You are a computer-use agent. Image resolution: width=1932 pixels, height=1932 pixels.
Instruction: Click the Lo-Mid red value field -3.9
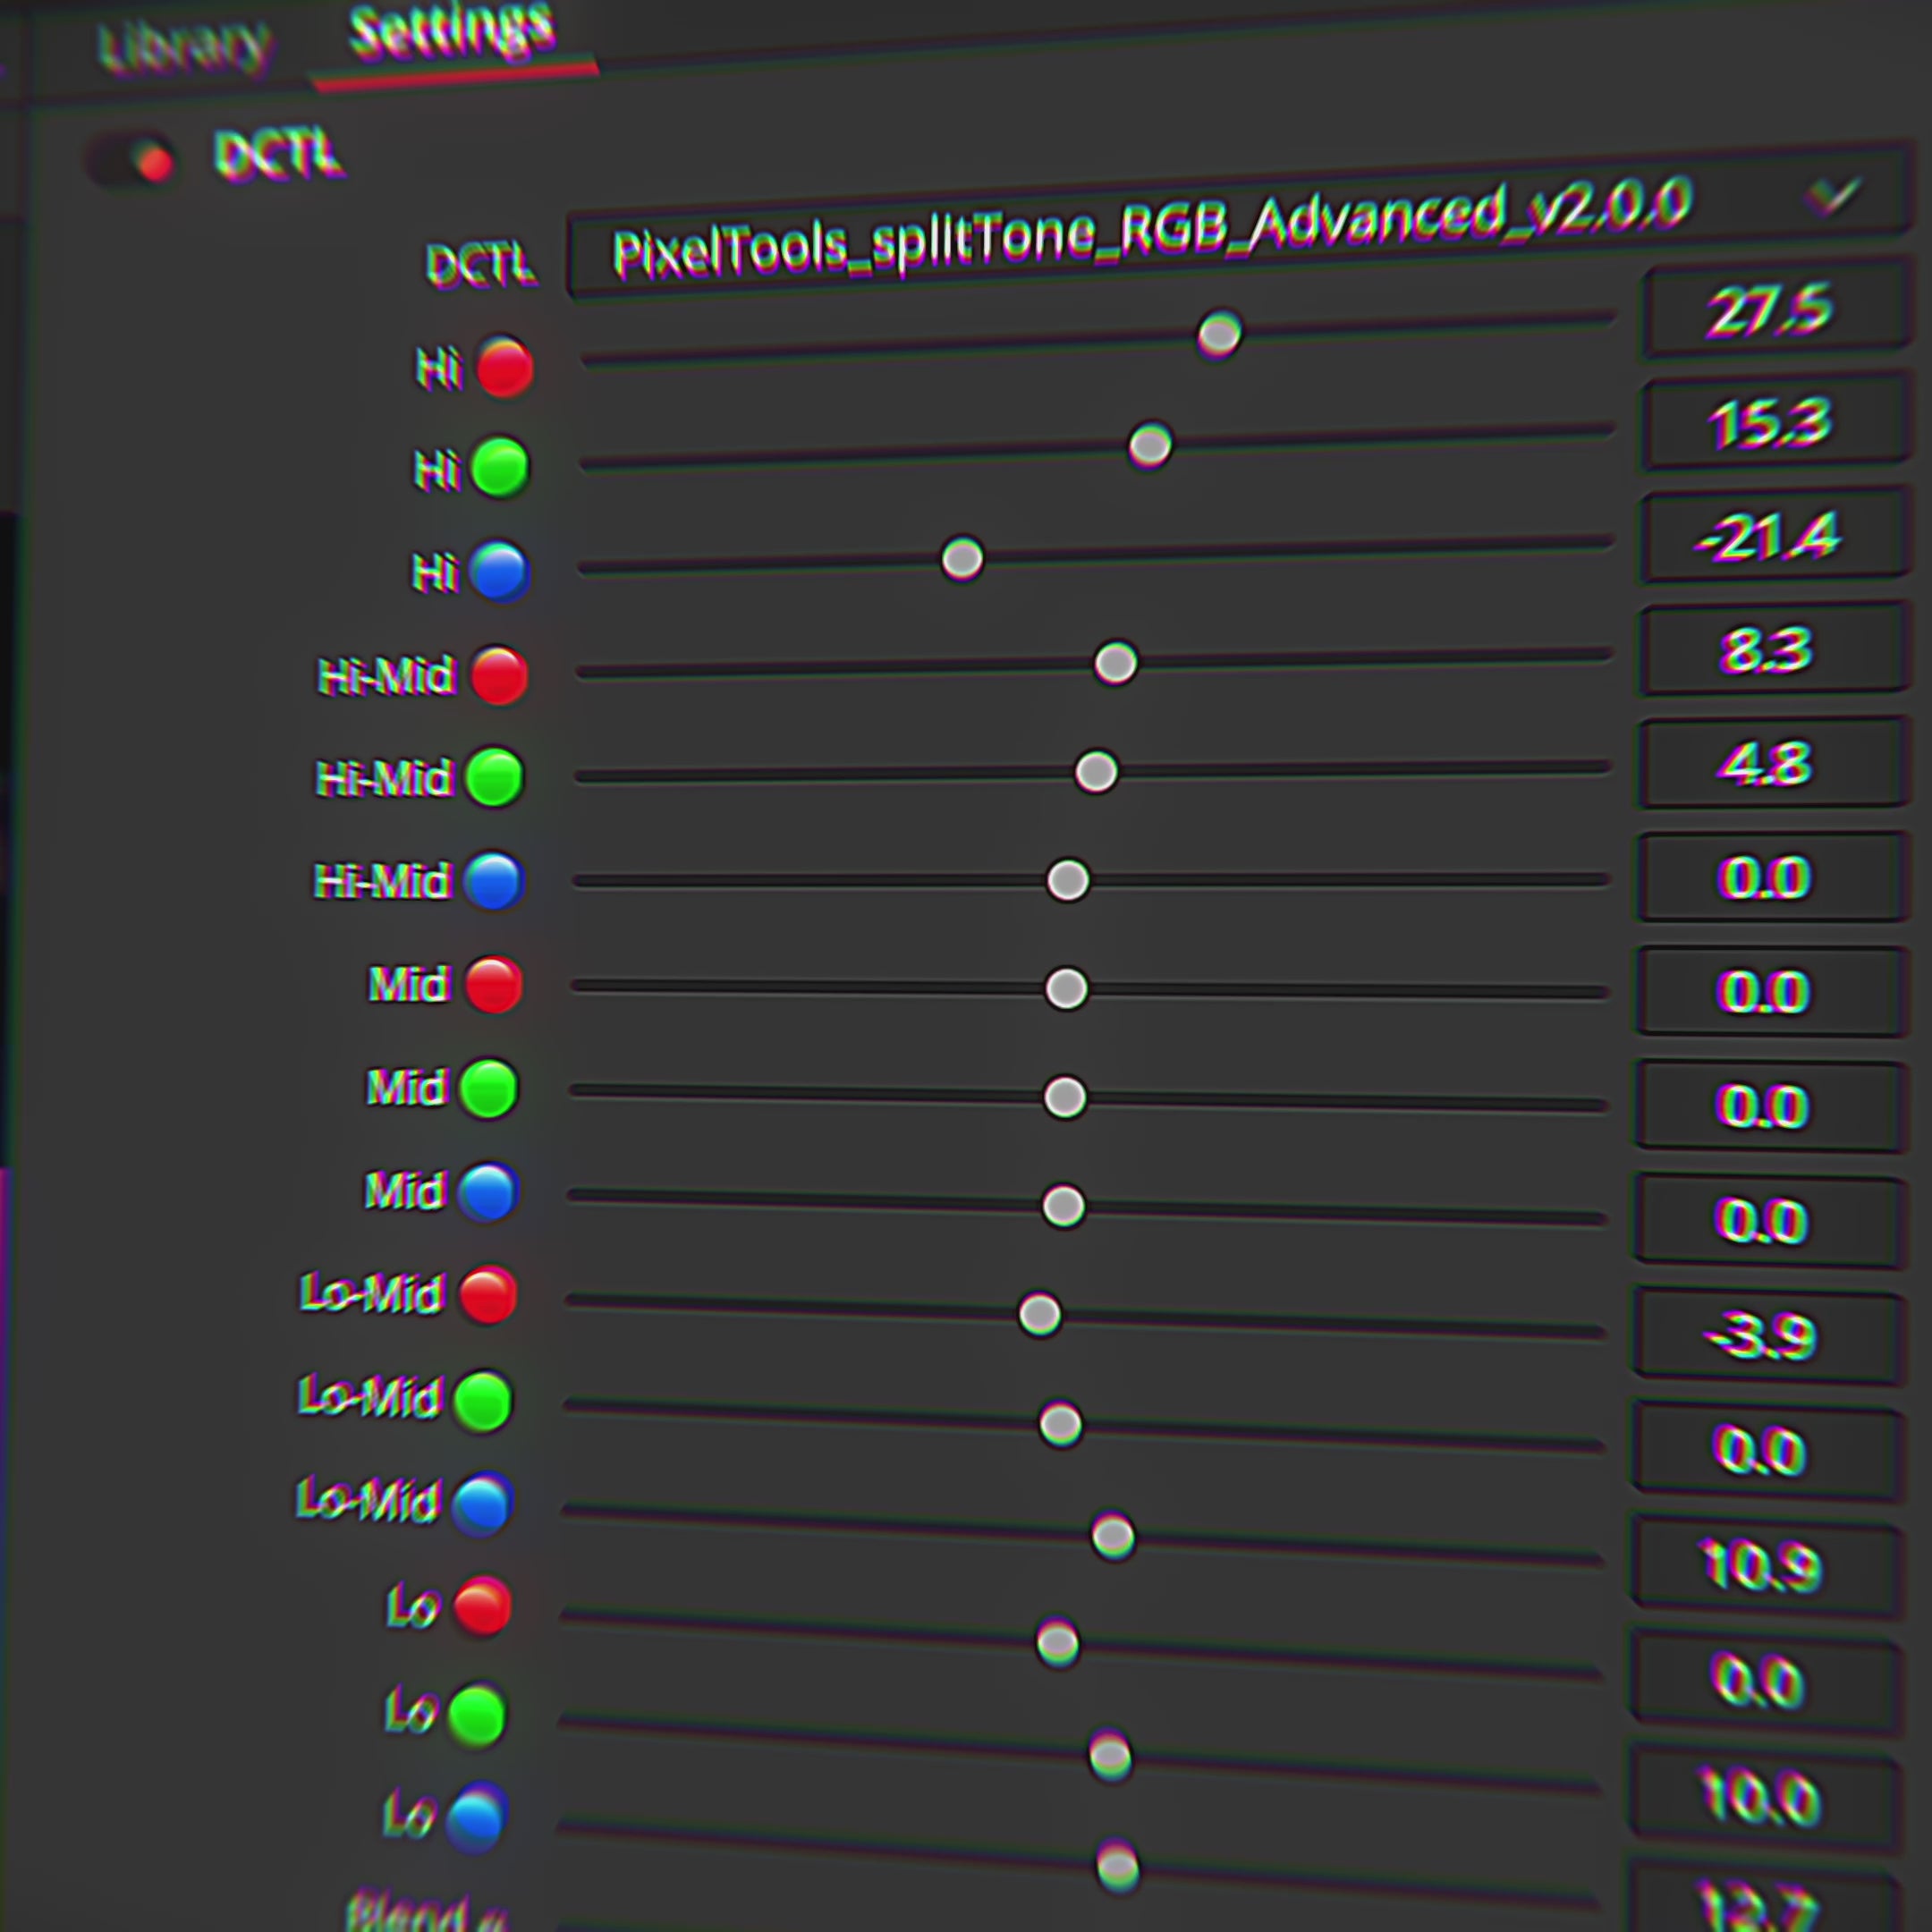tap(1767, 1338)
